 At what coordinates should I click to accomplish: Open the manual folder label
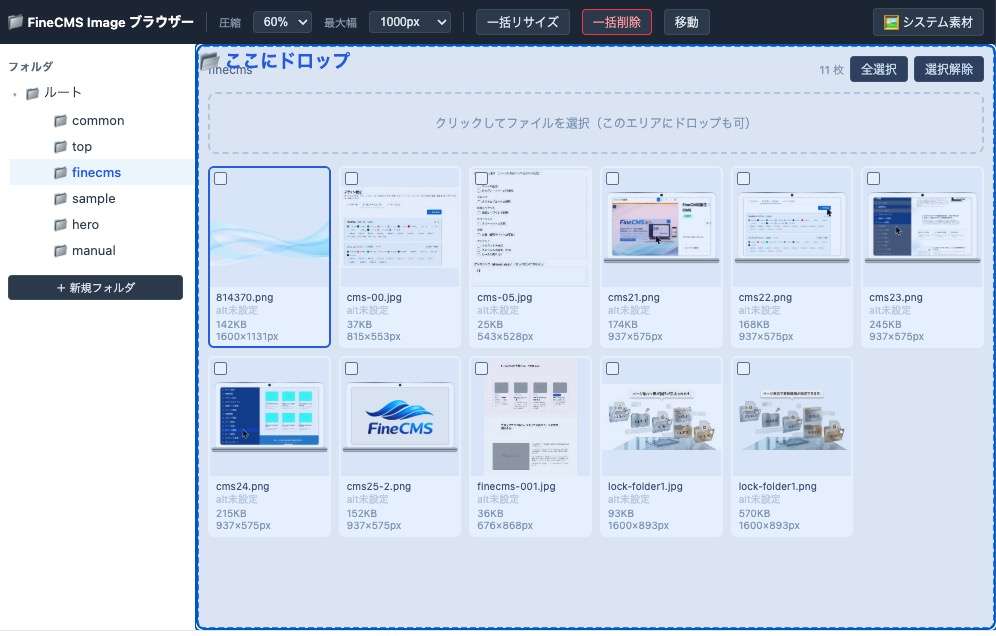click(x=93, y=251)
